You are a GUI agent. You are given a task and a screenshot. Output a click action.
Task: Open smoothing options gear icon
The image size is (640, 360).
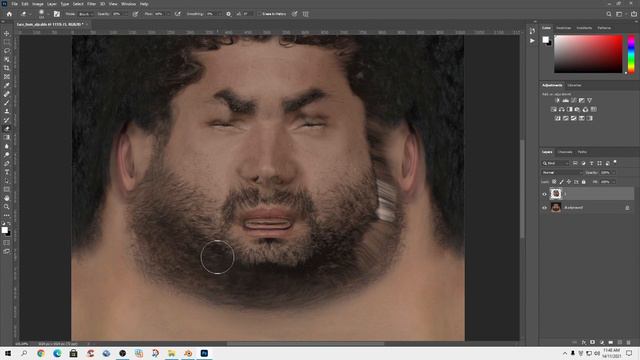(x=229, y=14)
